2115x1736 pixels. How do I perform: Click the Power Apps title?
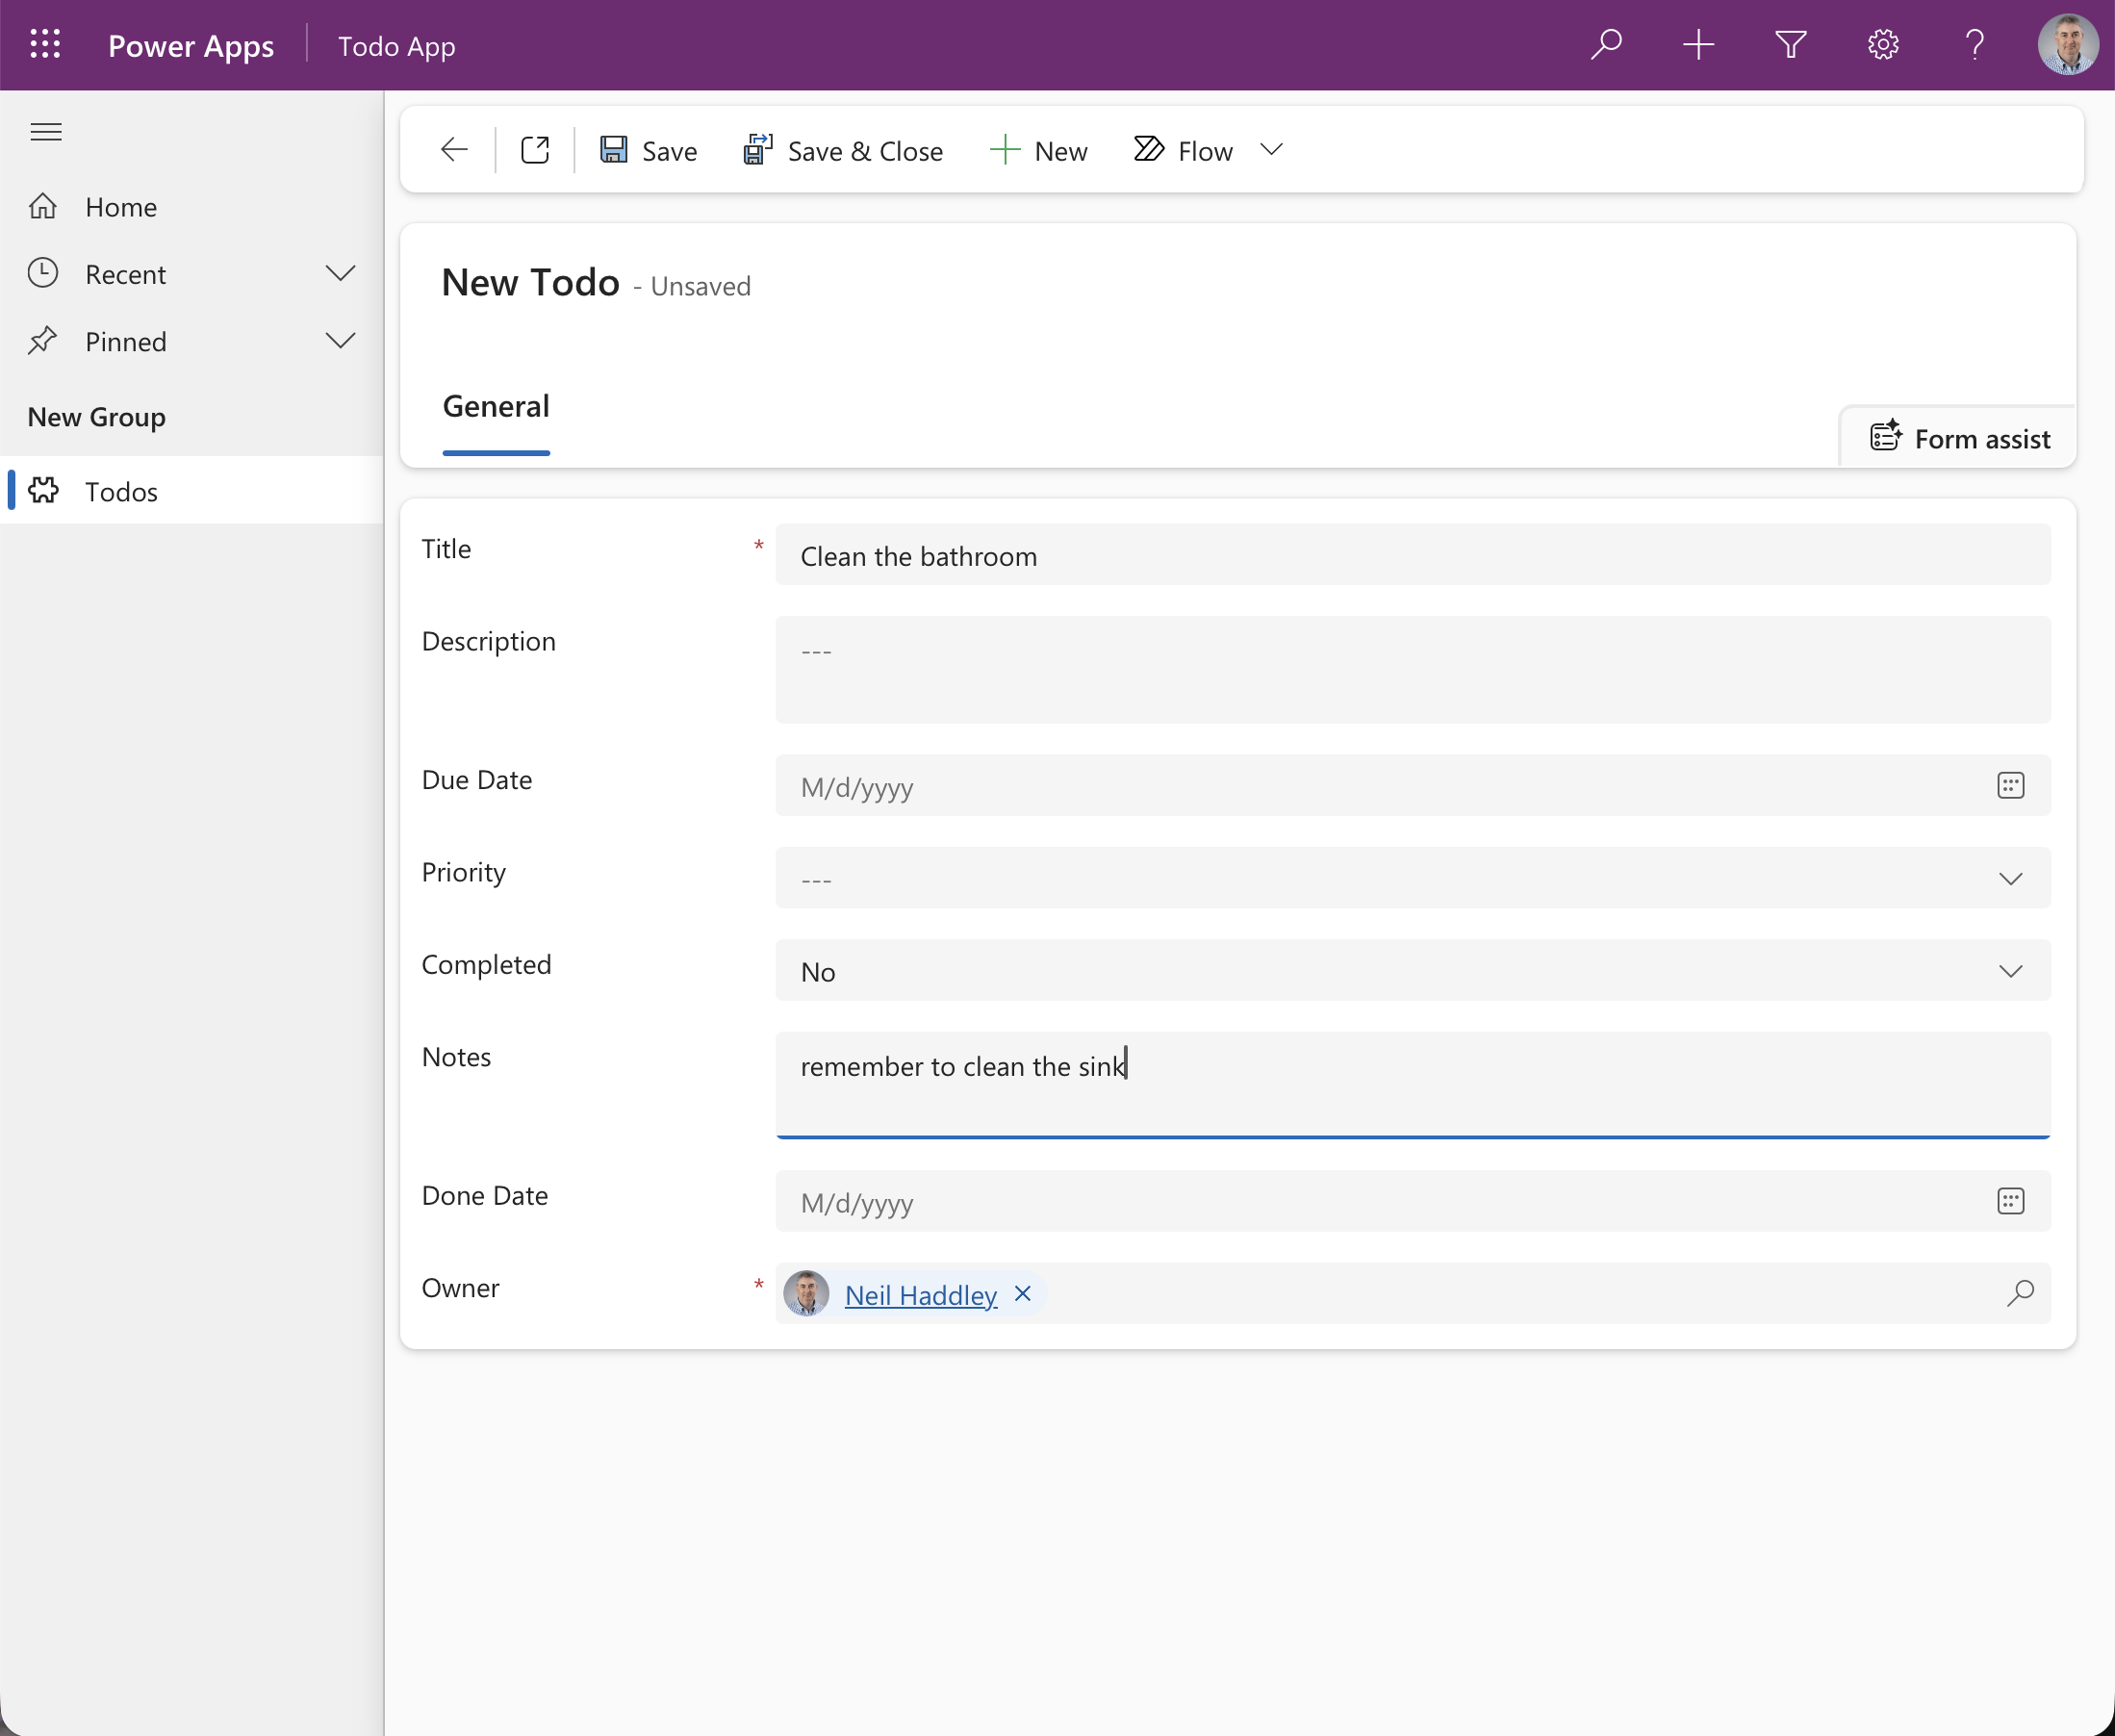pos(191,46)
